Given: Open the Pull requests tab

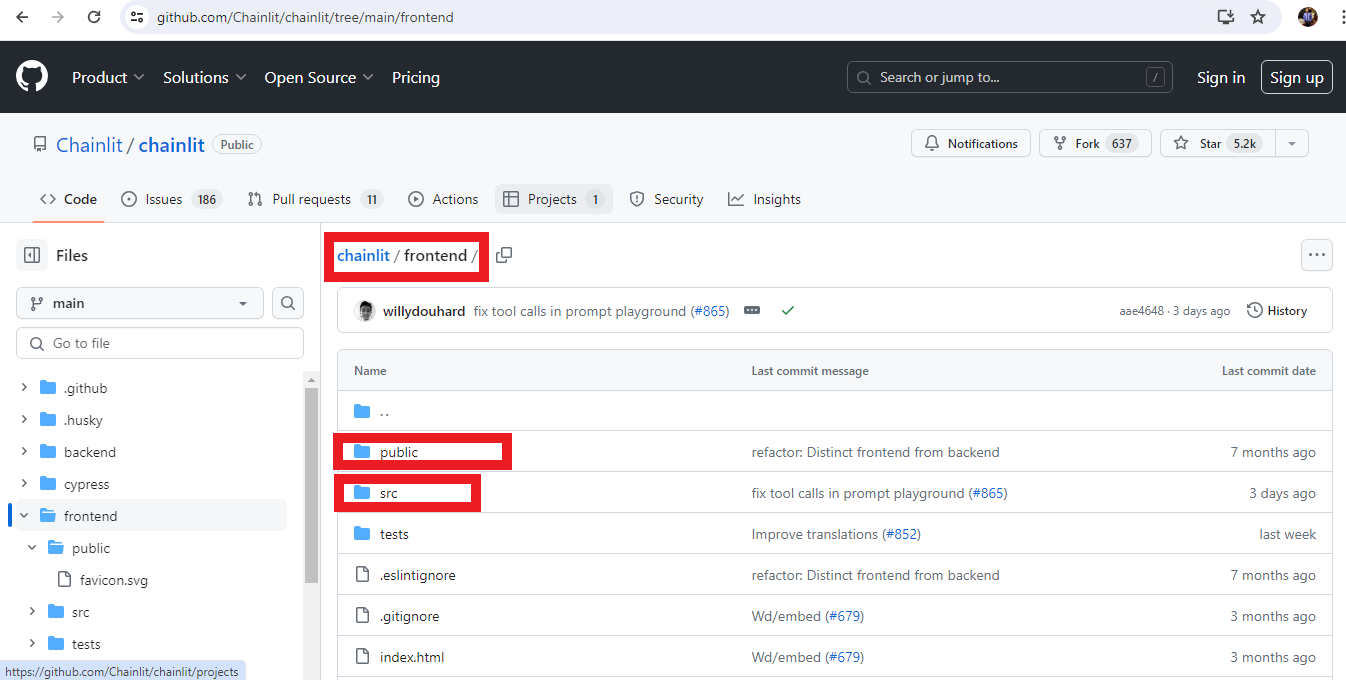Looking at the screenshot, I should 314,198.
